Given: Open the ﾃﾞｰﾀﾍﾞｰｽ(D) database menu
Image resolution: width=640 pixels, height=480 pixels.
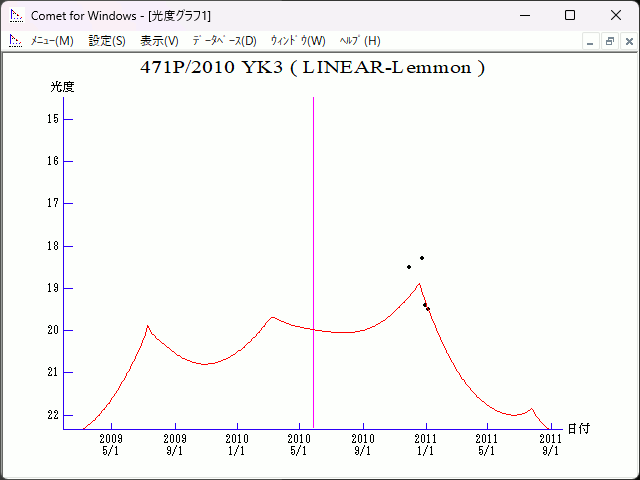Looking at the screenshot, I should pyautogui.click(x=224, y=41).
